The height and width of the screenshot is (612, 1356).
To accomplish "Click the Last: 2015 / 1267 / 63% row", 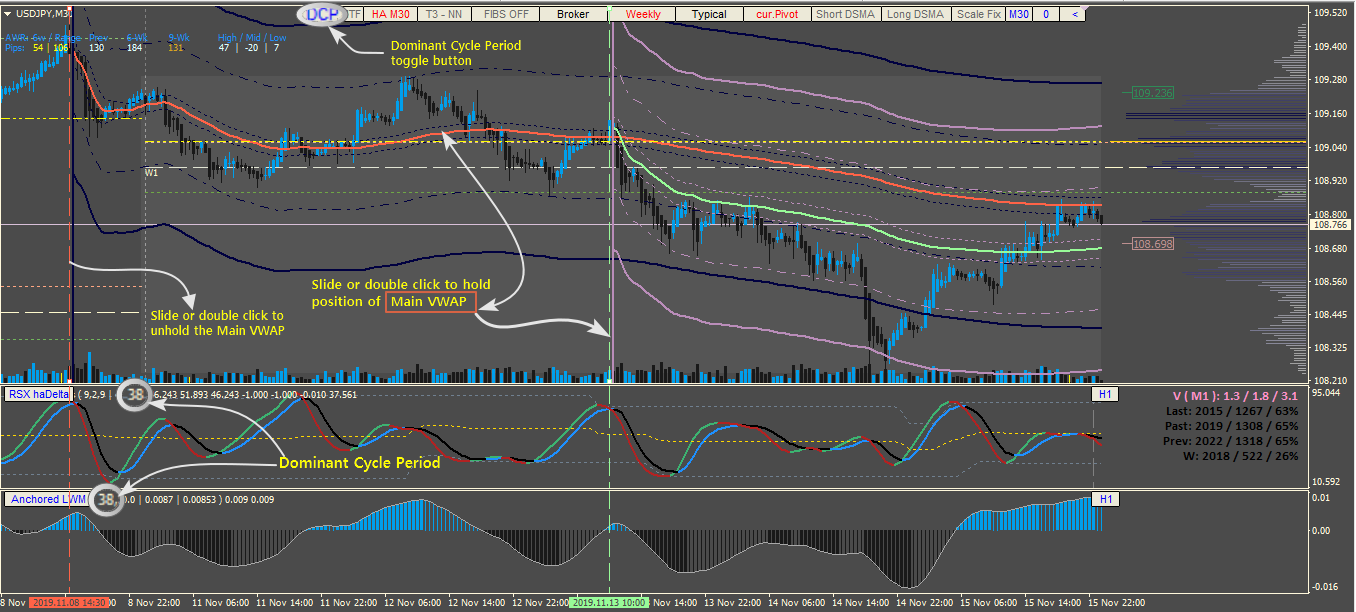I will 1232,410.
